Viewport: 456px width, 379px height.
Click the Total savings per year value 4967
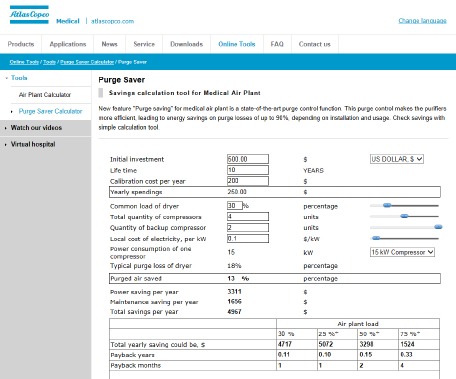coord(234,312)
